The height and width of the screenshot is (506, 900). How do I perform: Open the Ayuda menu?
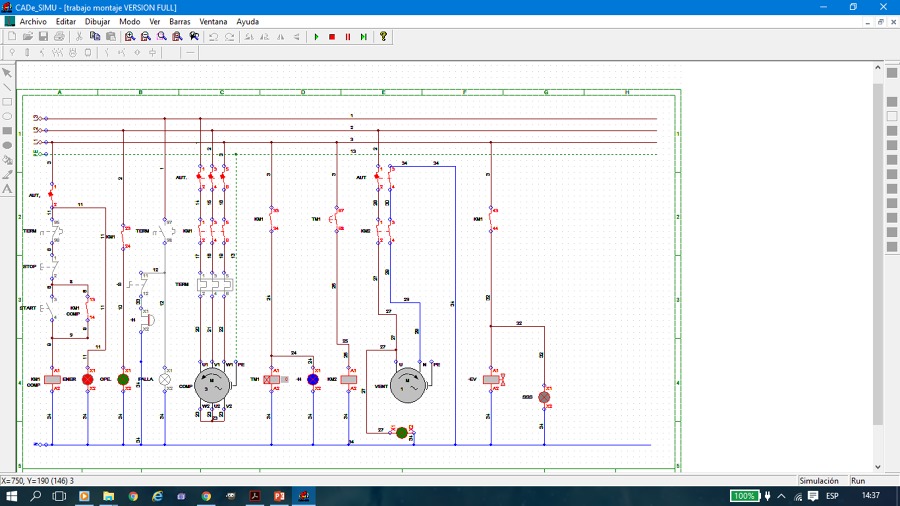point(248,21)
